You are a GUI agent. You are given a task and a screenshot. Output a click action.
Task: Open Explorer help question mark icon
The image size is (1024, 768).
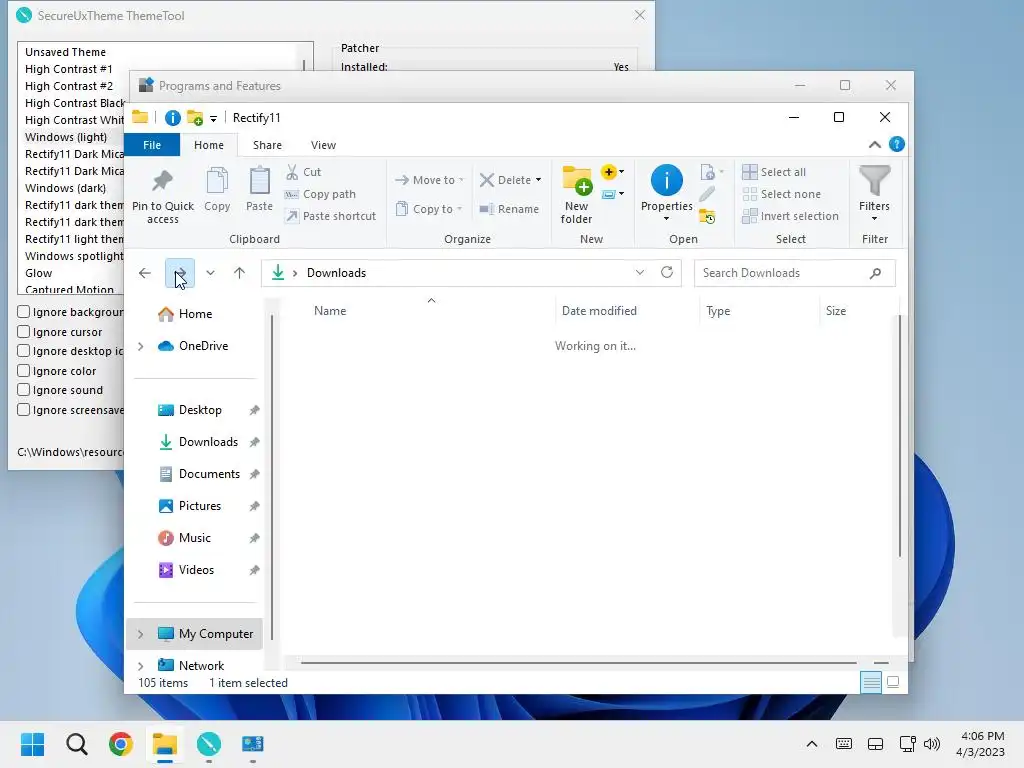click(897, 144)
